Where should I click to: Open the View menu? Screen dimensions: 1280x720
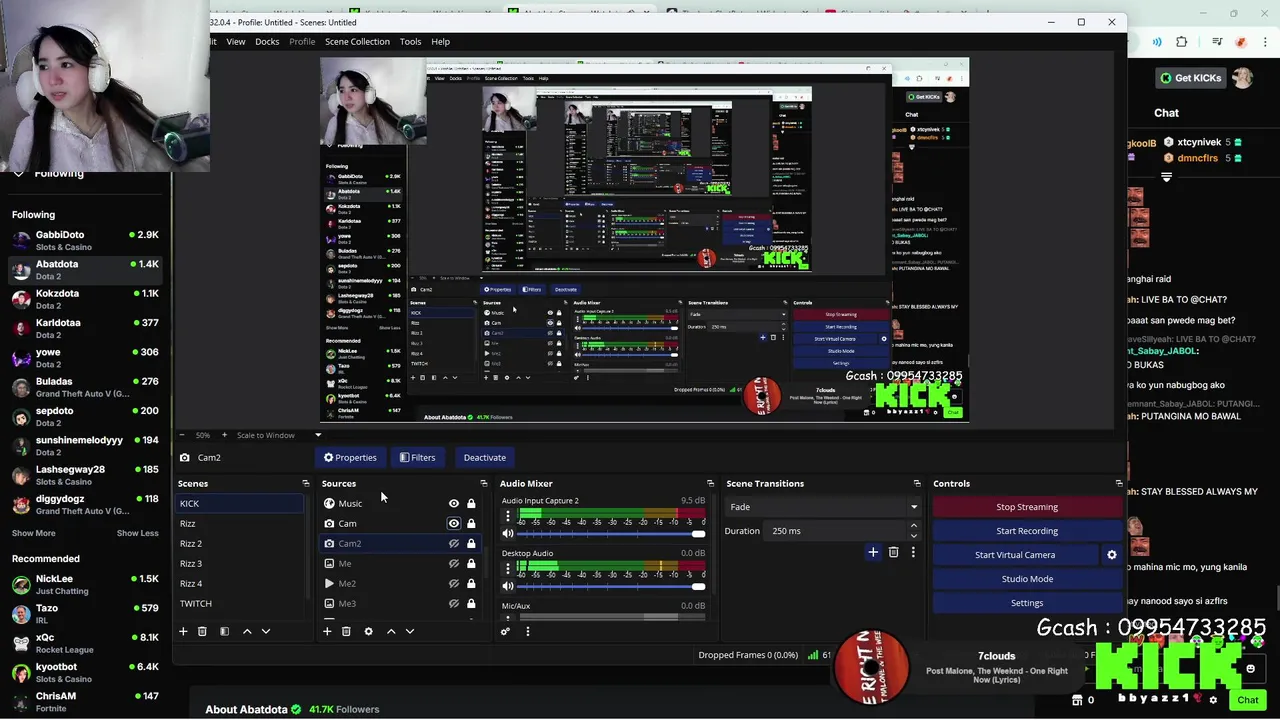[x=236, y=41]
